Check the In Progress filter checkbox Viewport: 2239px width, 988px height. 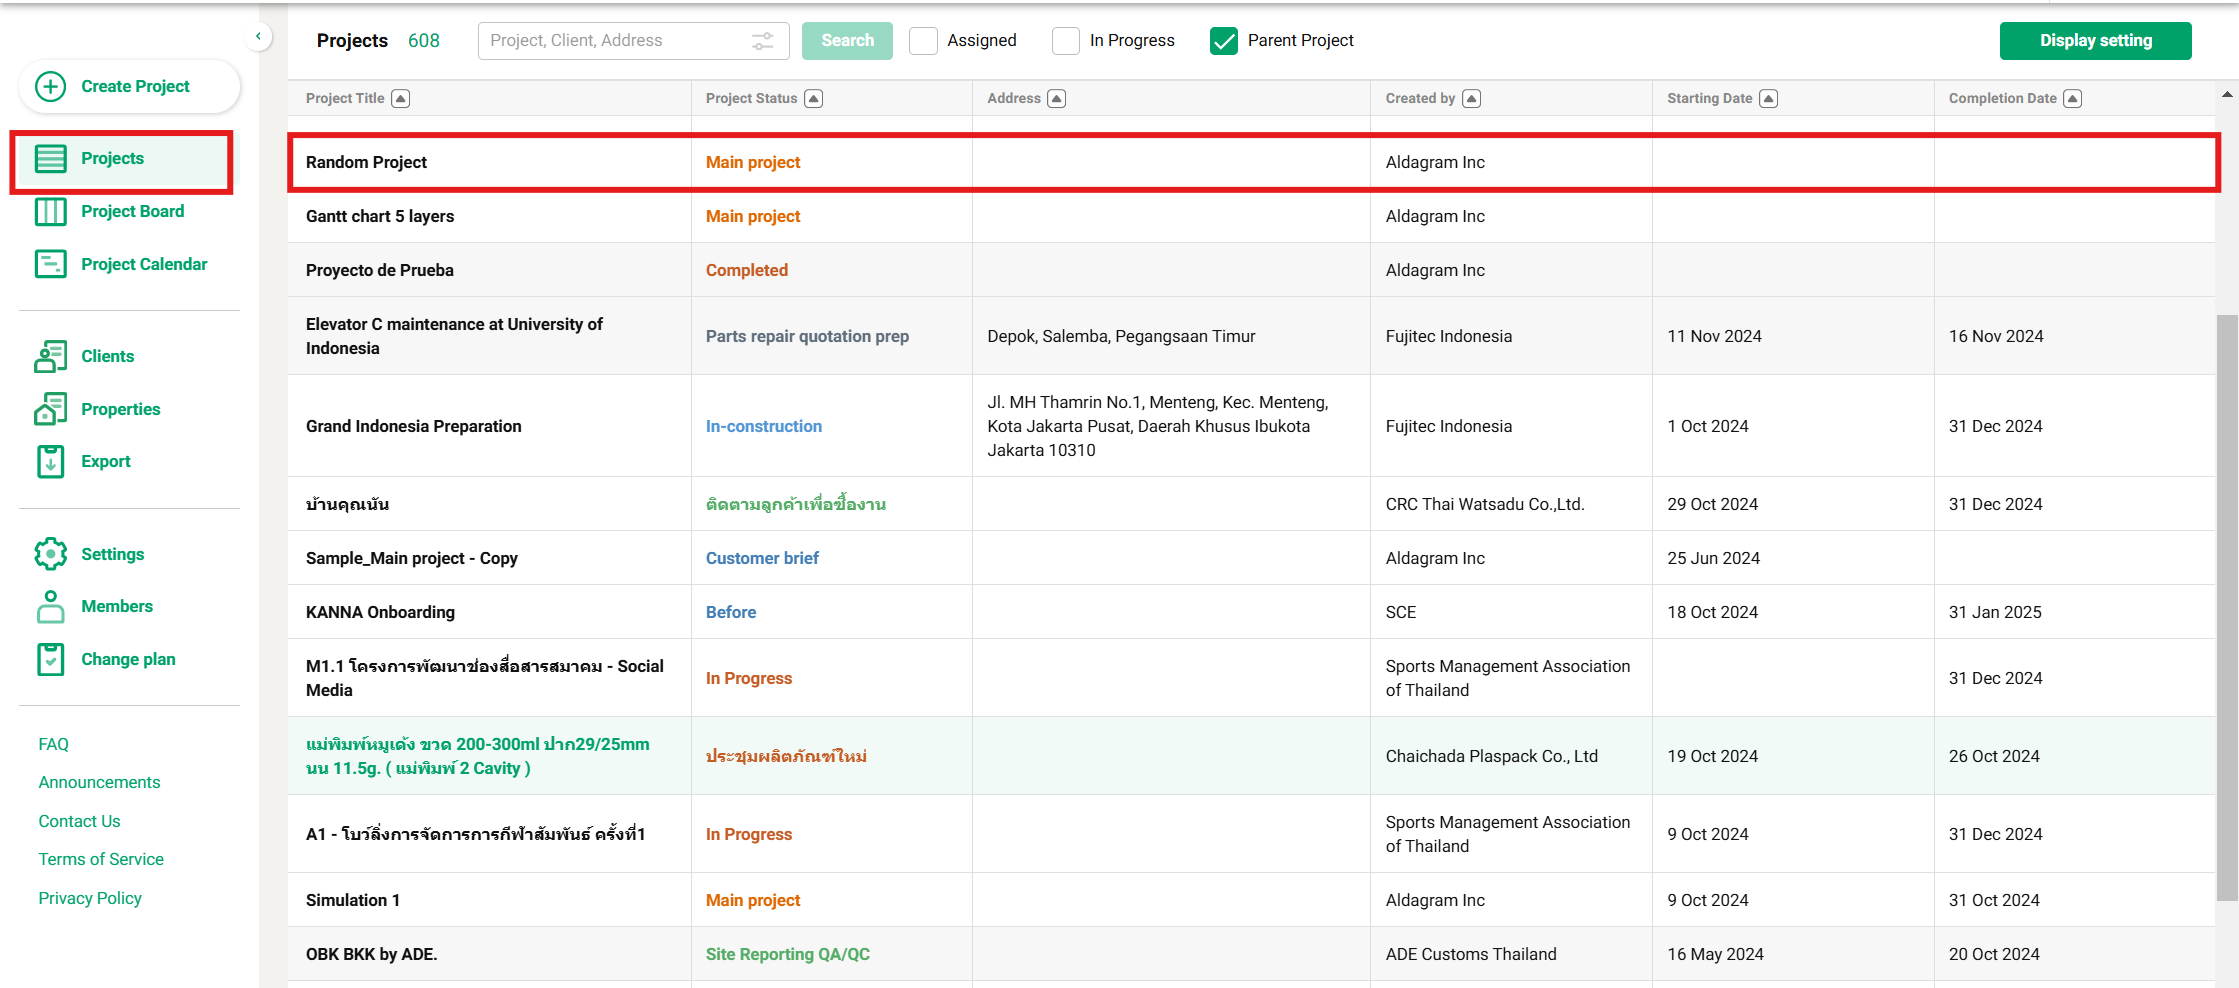[x=1066, y=41]
